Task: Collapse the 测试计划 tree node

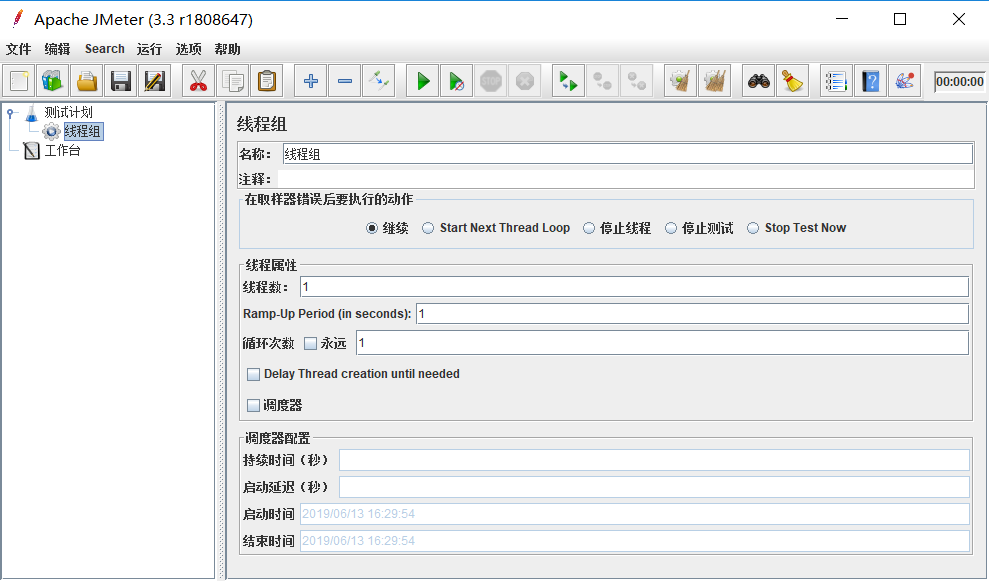Action: (10, 114)
